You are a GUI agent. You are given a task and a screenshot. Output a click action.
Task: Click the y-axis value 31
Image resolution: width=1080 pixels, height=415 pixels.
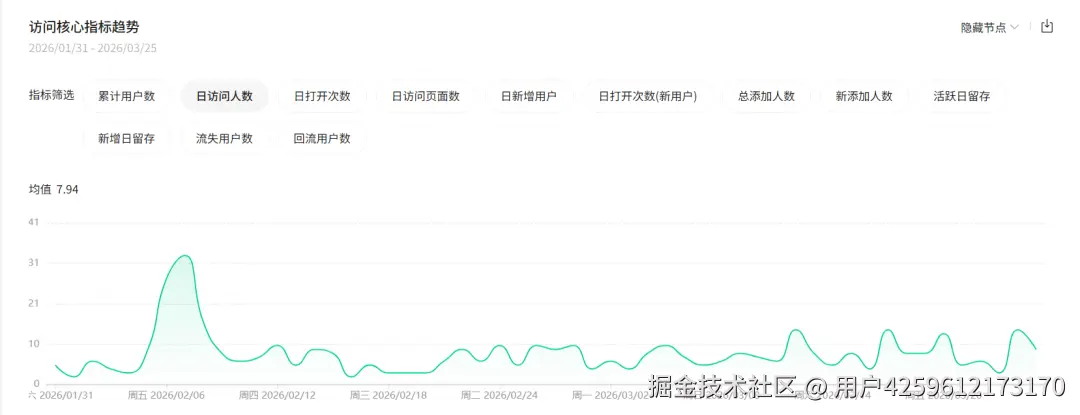[x=34, y=262]
